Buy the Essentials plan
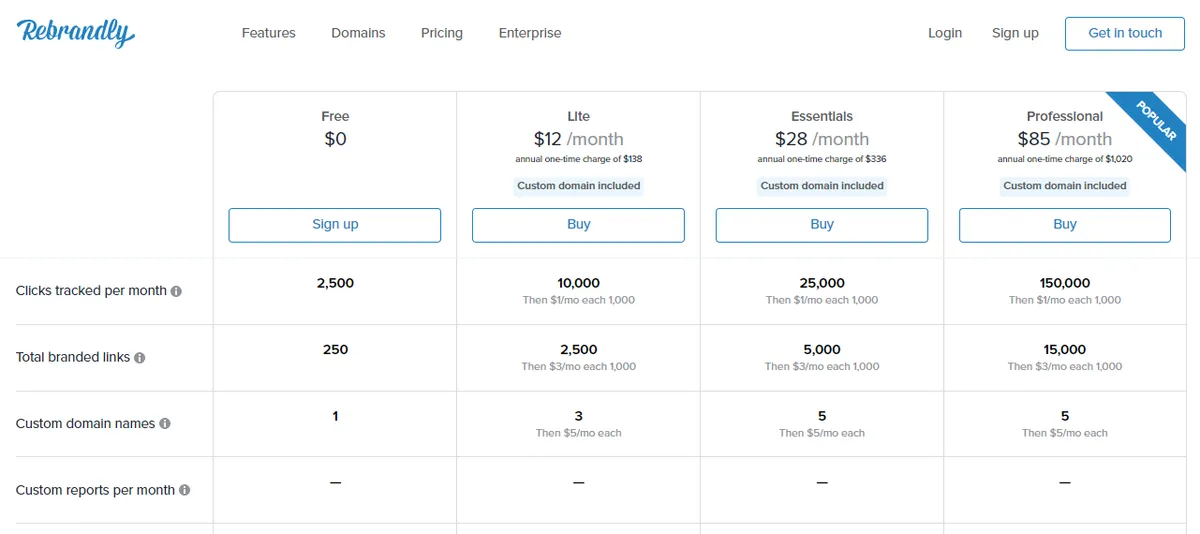This screenshot has width=1200, height=534. 821,225
